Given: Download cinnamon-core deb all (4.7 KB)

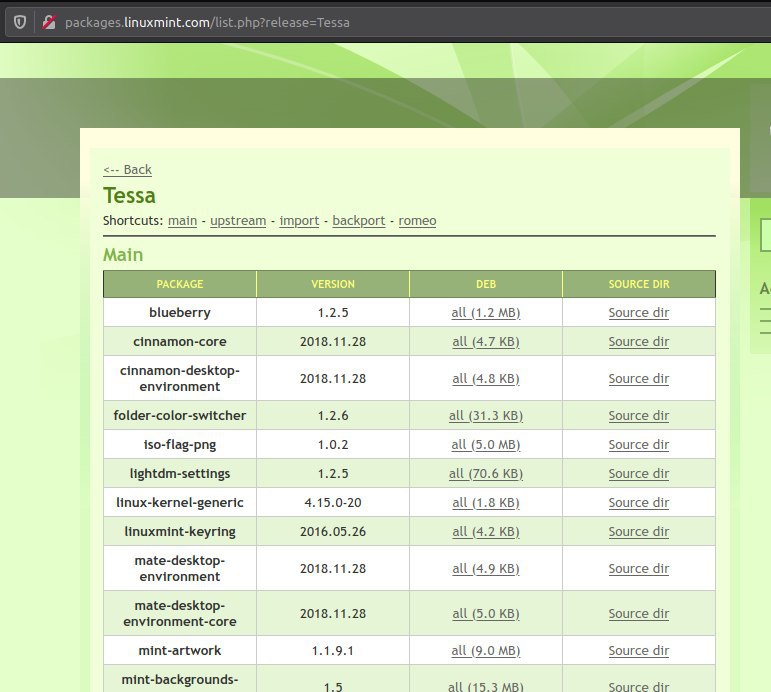Looking at the screenshot, I should pyautogui.click(x=485, y=341).
